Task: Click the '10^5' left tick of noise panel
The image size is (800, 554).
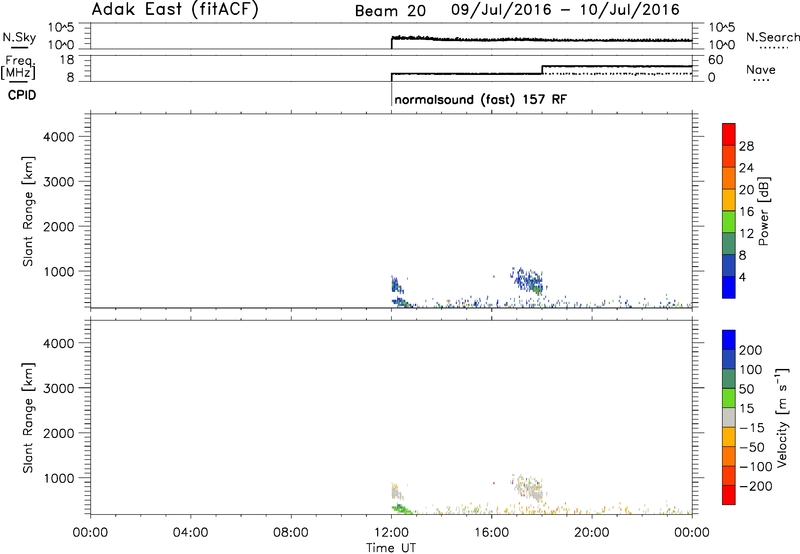Action: click(x=61, y=27)
